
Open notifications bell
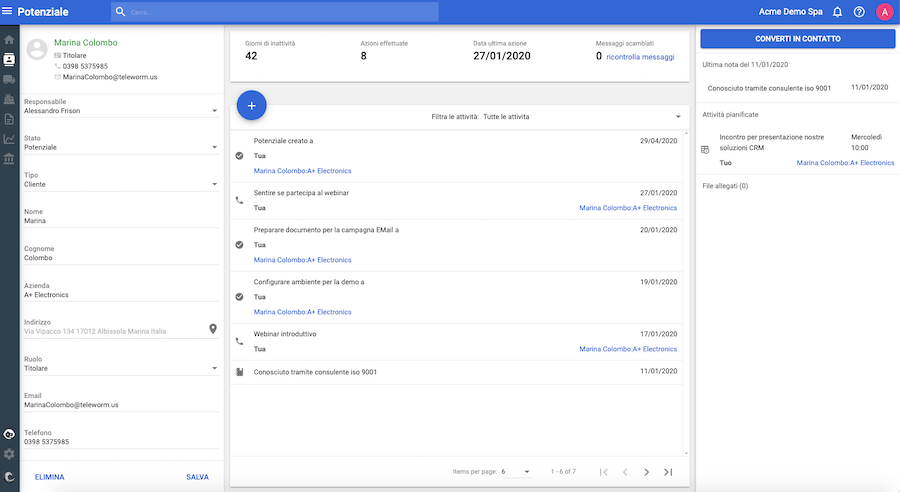837,11
